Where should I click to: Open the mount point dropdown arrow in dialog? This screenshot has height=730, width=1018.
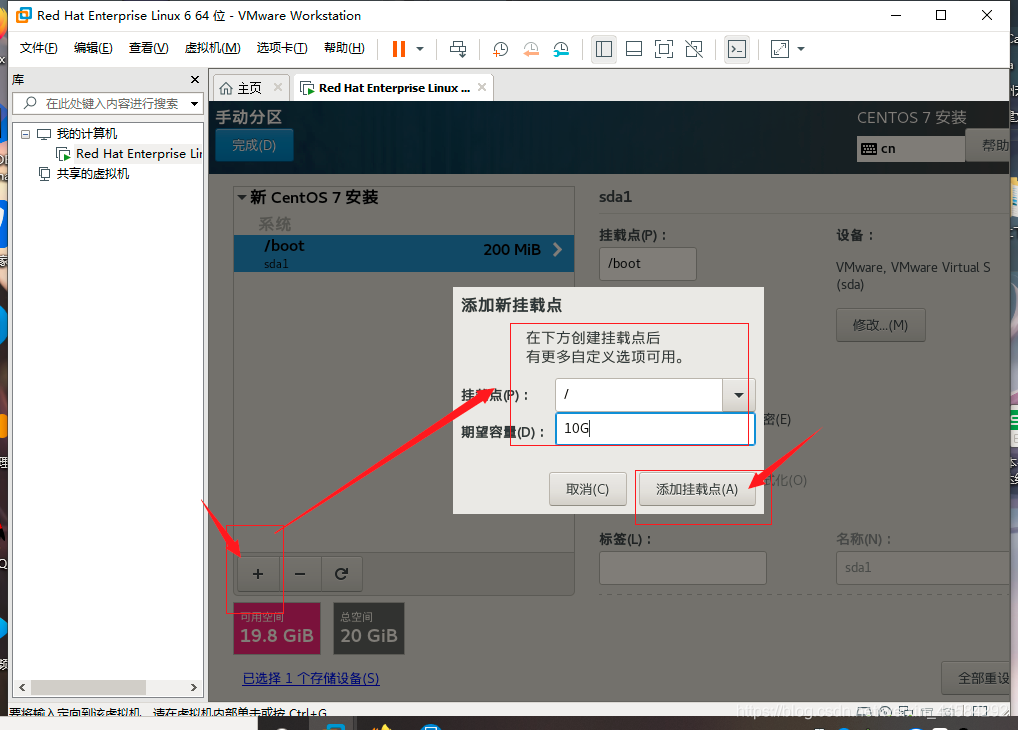pyautogui.click(x=739, y=395)
